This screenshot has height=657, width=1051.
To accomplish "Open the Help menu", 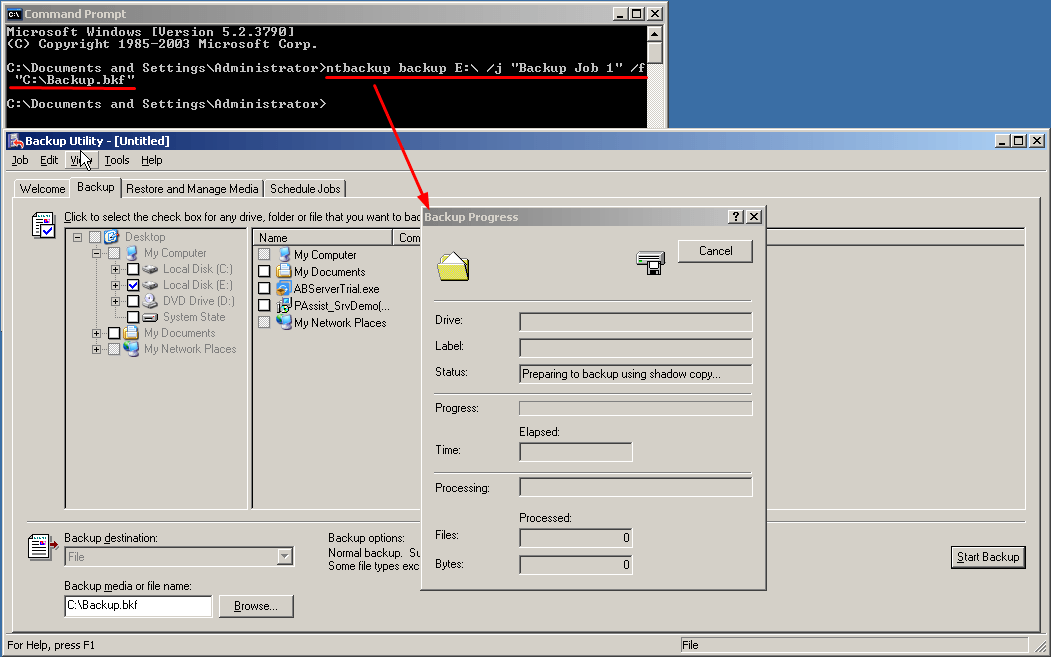I will point(152,160).
